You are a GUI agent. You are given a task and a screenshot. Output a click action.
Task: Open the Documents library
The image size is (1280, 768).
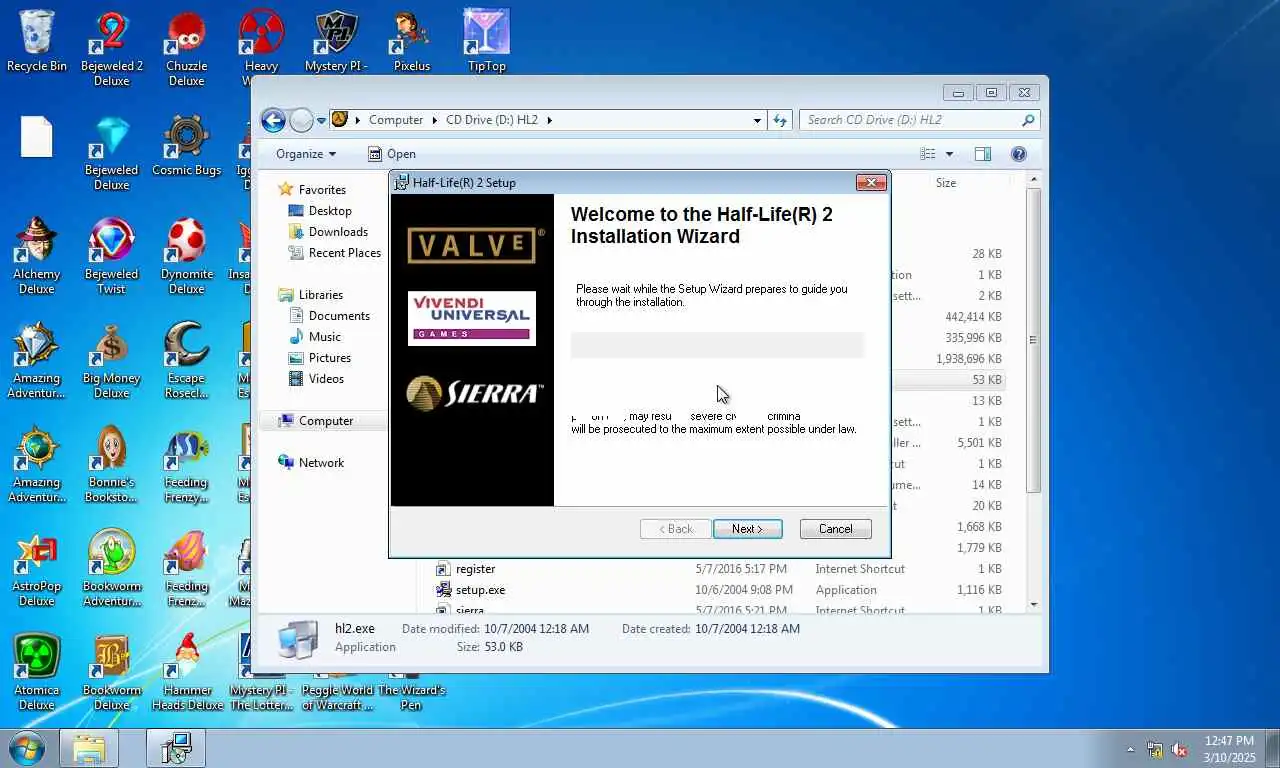coord(339,315)
